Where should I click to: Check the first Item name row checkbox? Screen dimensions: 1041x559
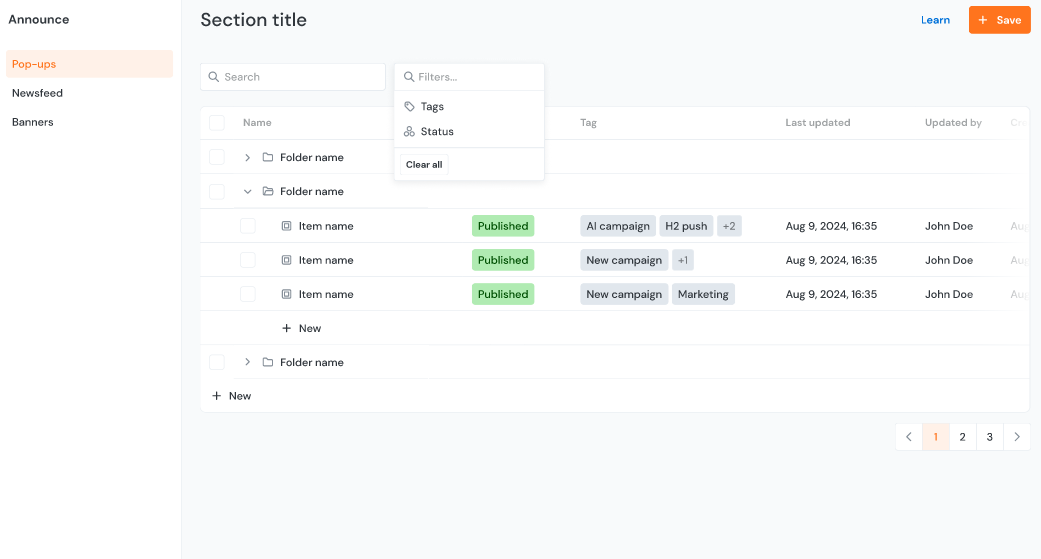pyautogui.click(x=248, y=226)
